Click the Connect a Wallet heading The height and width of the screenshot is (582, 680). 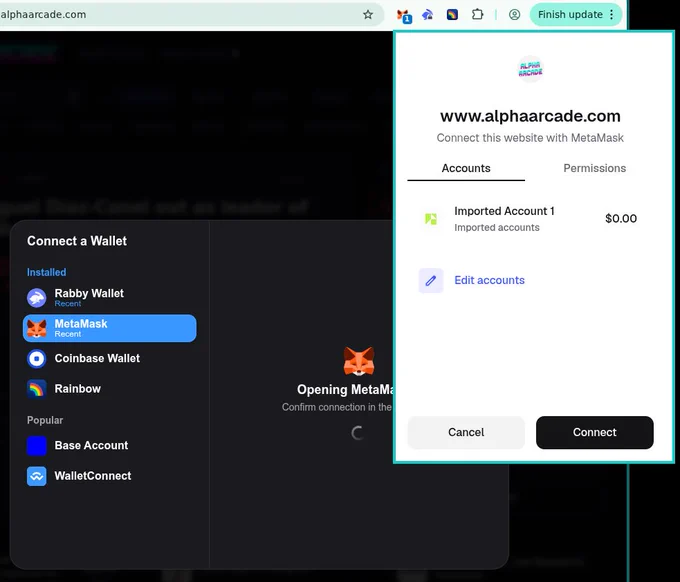tap(77, 241)
